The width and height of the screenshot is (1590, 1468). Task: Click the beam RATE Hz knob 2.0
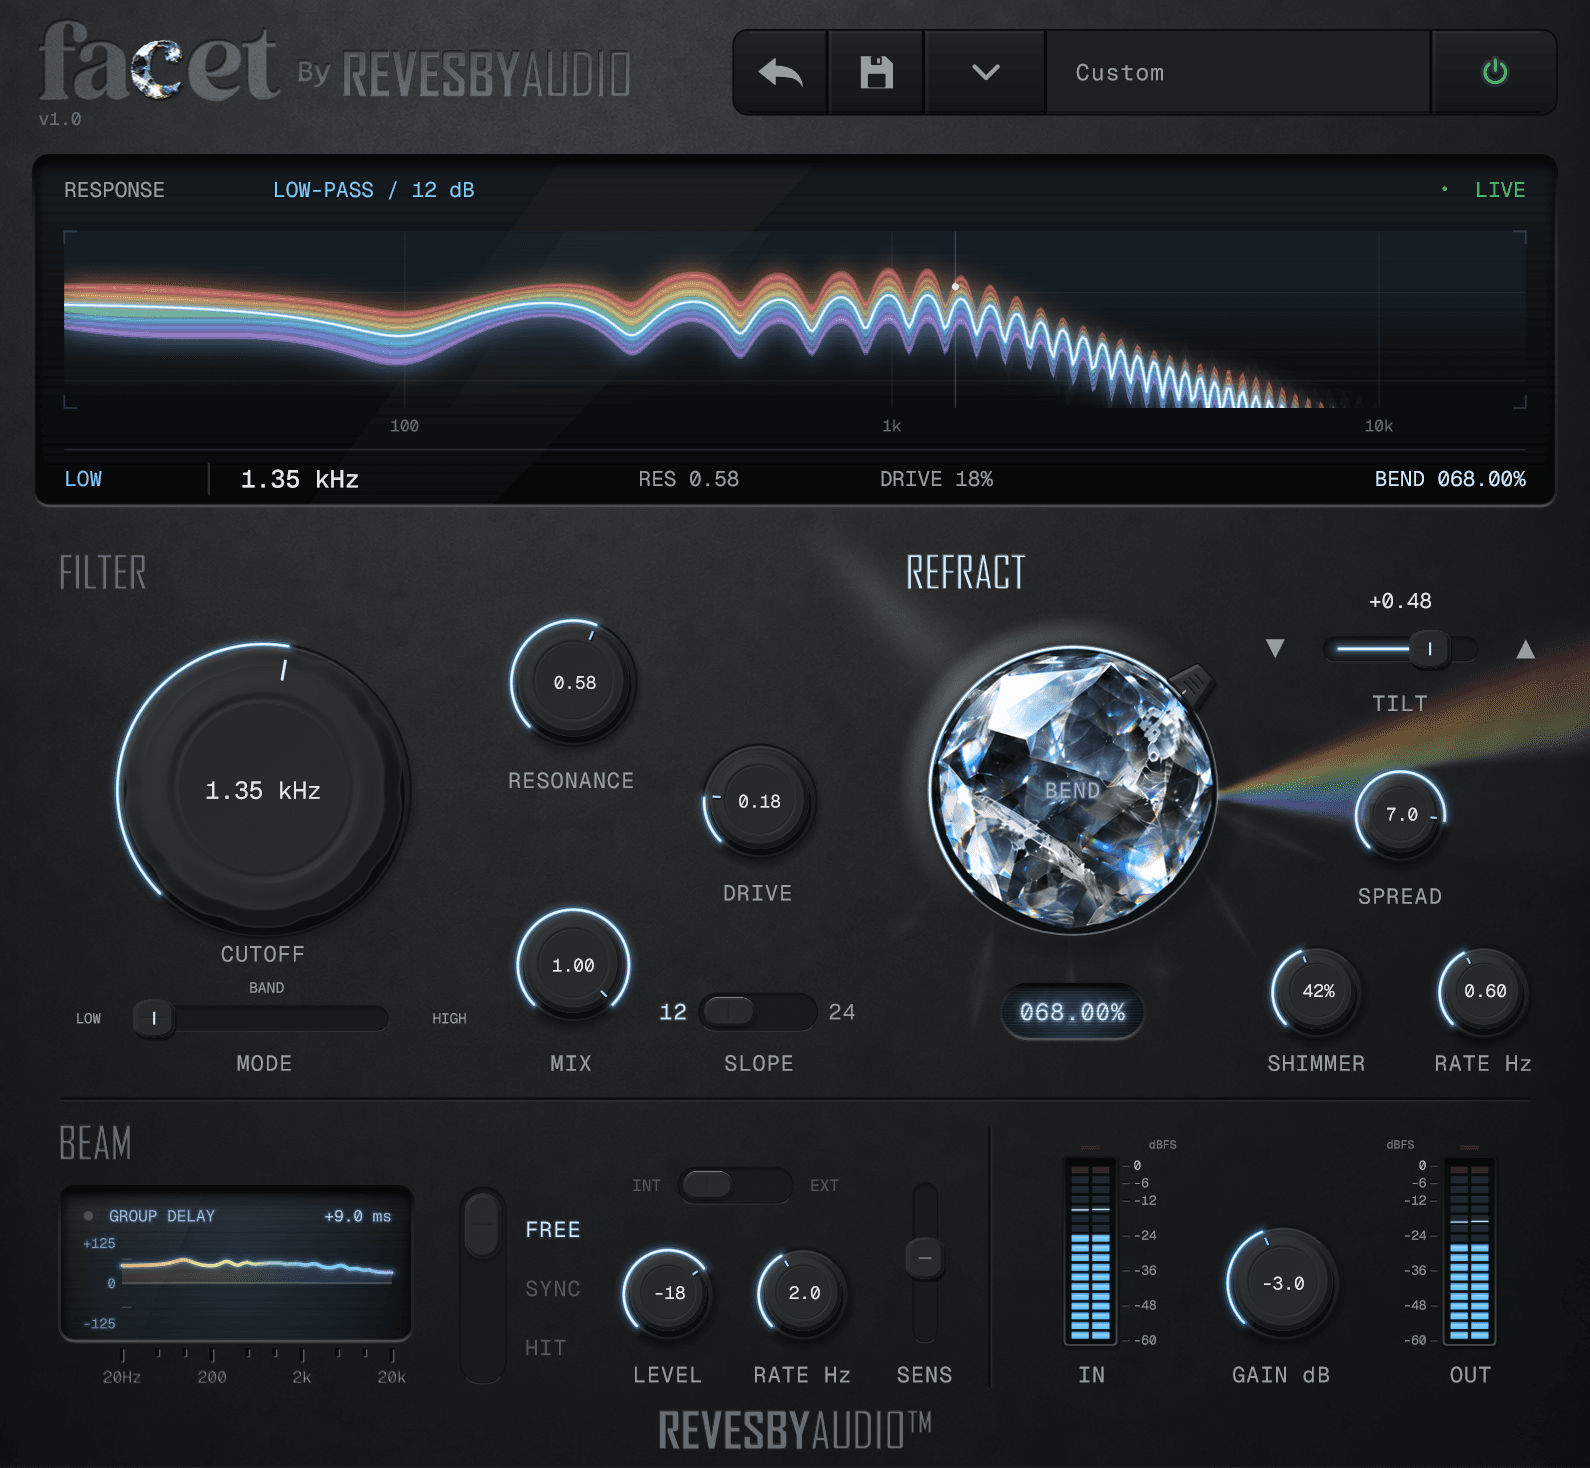click(803, 1293)
